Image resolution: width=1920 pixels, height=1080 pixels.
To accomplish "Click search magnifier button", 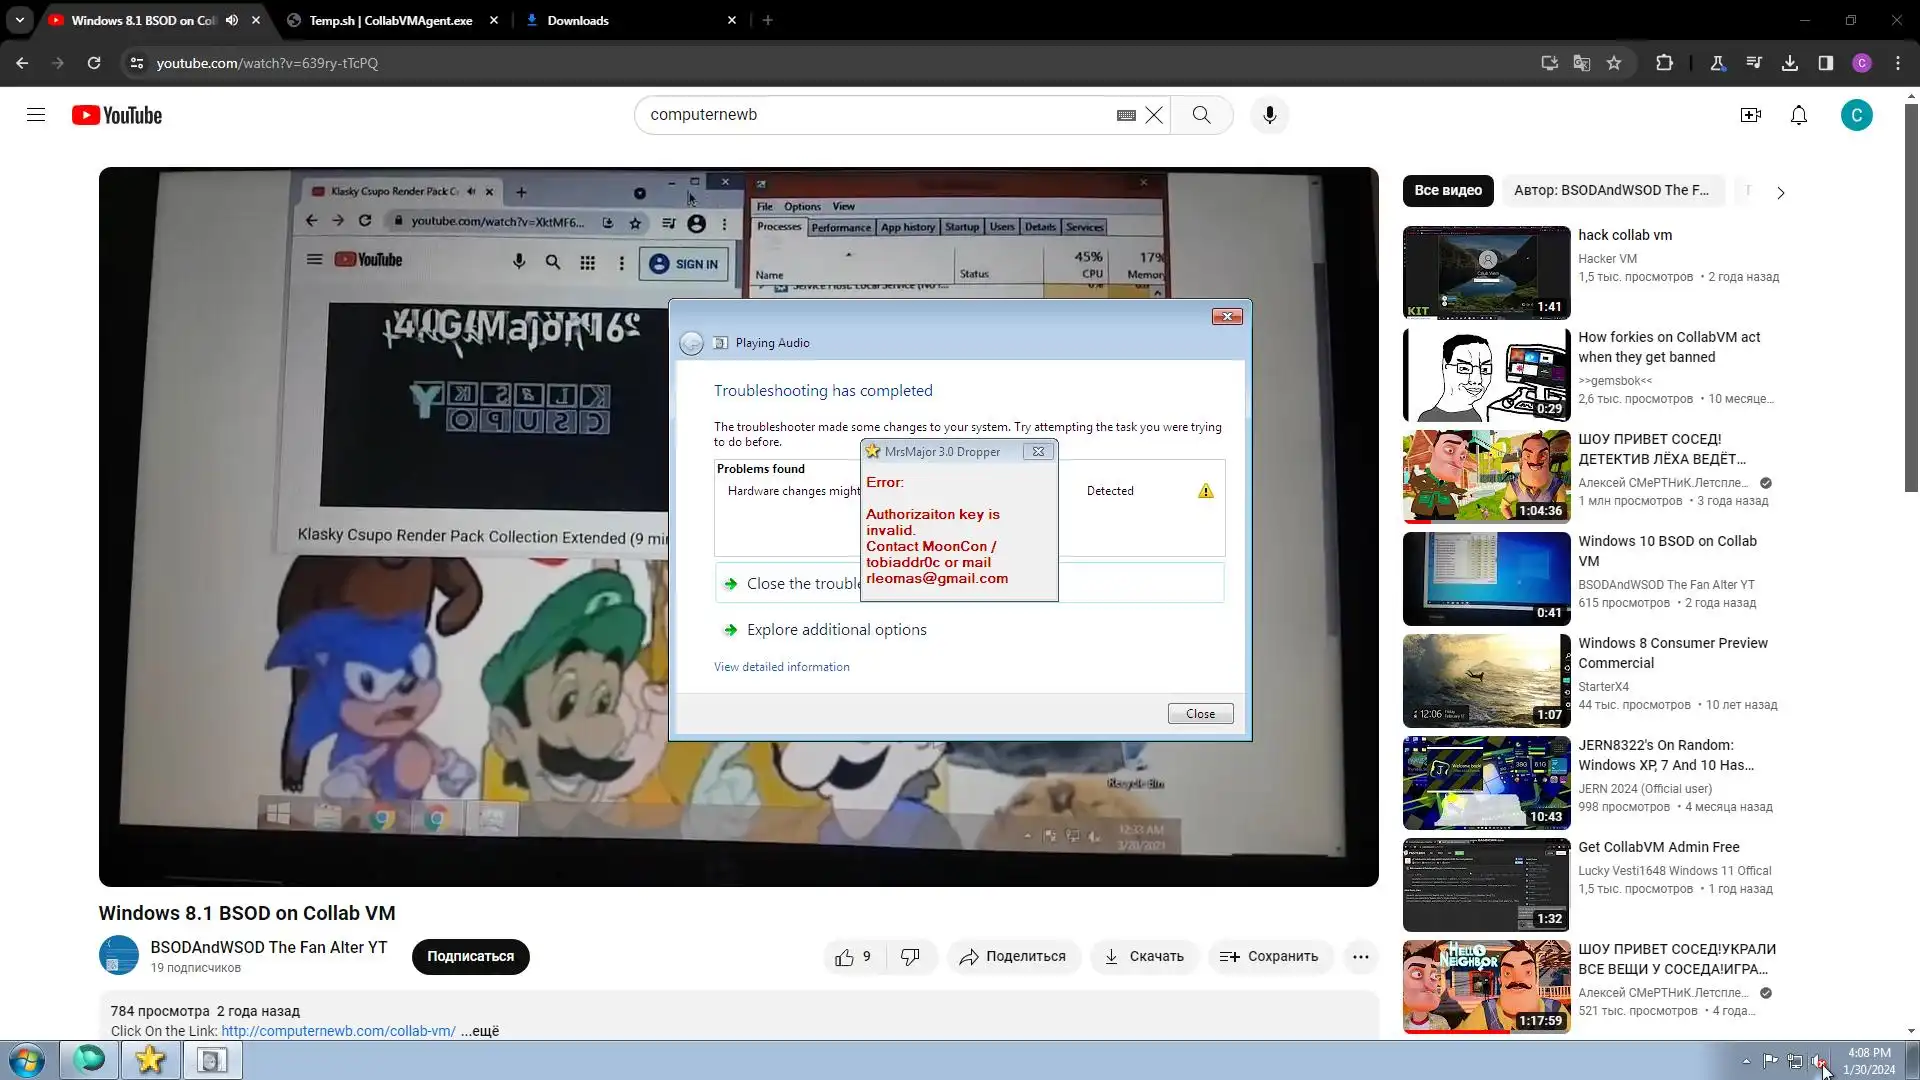I will click(1201, 115).
